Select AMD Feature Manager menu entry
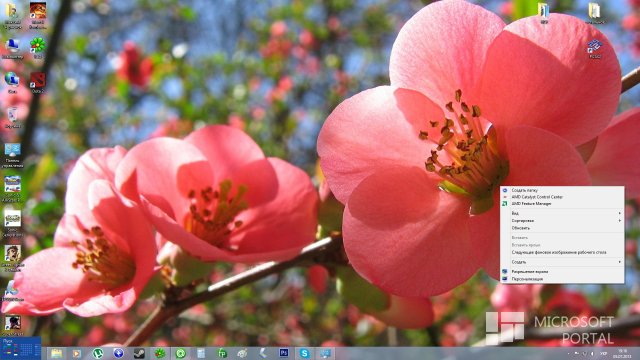The image size is (640, 360). [x=531, y=203]
